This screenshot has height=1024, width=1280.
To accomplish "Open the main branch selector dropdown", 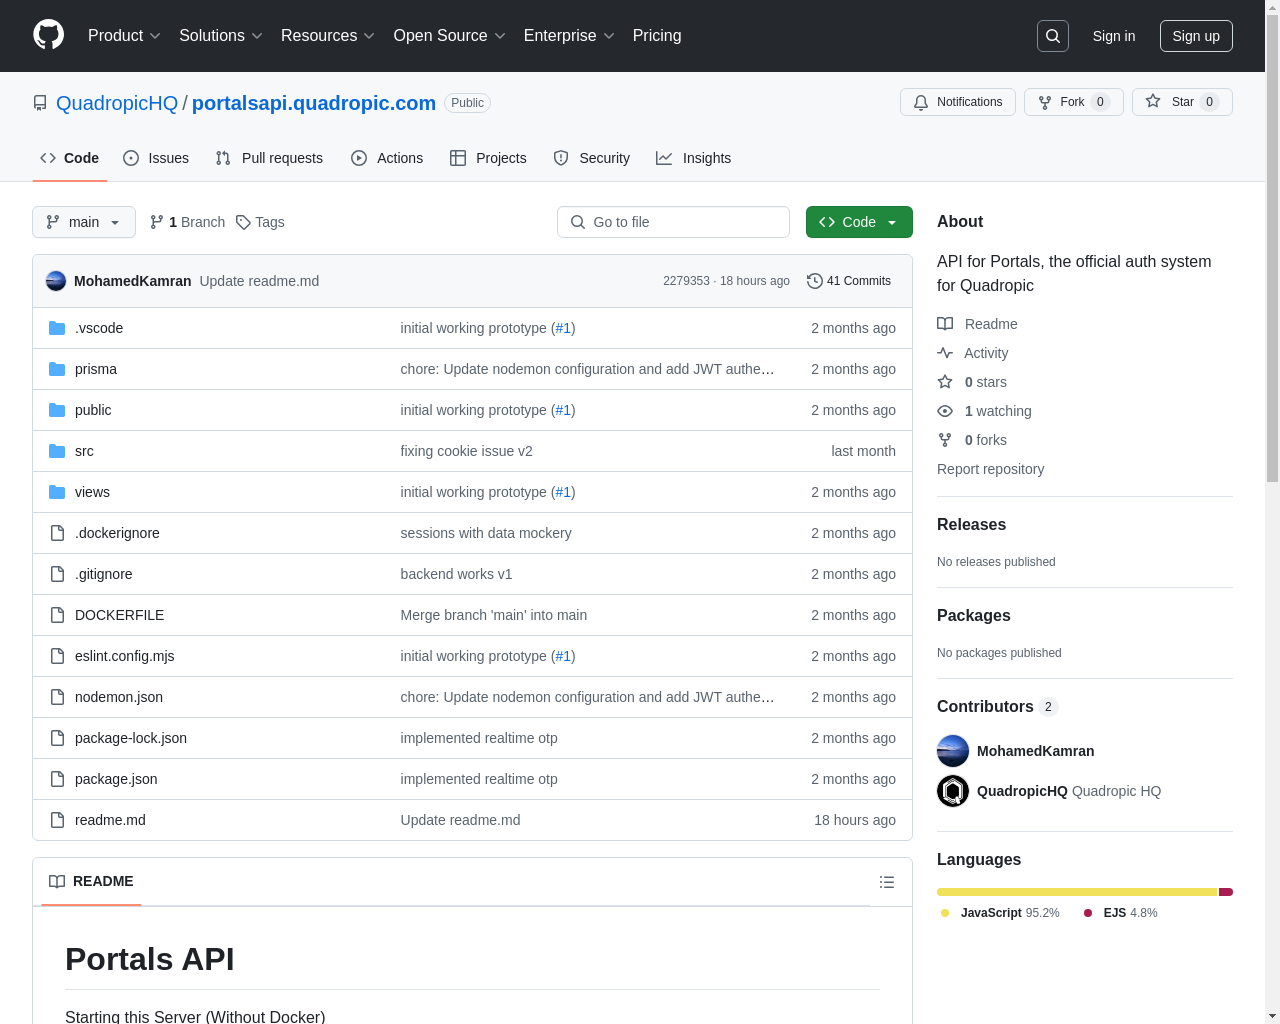I will [84, 222].
